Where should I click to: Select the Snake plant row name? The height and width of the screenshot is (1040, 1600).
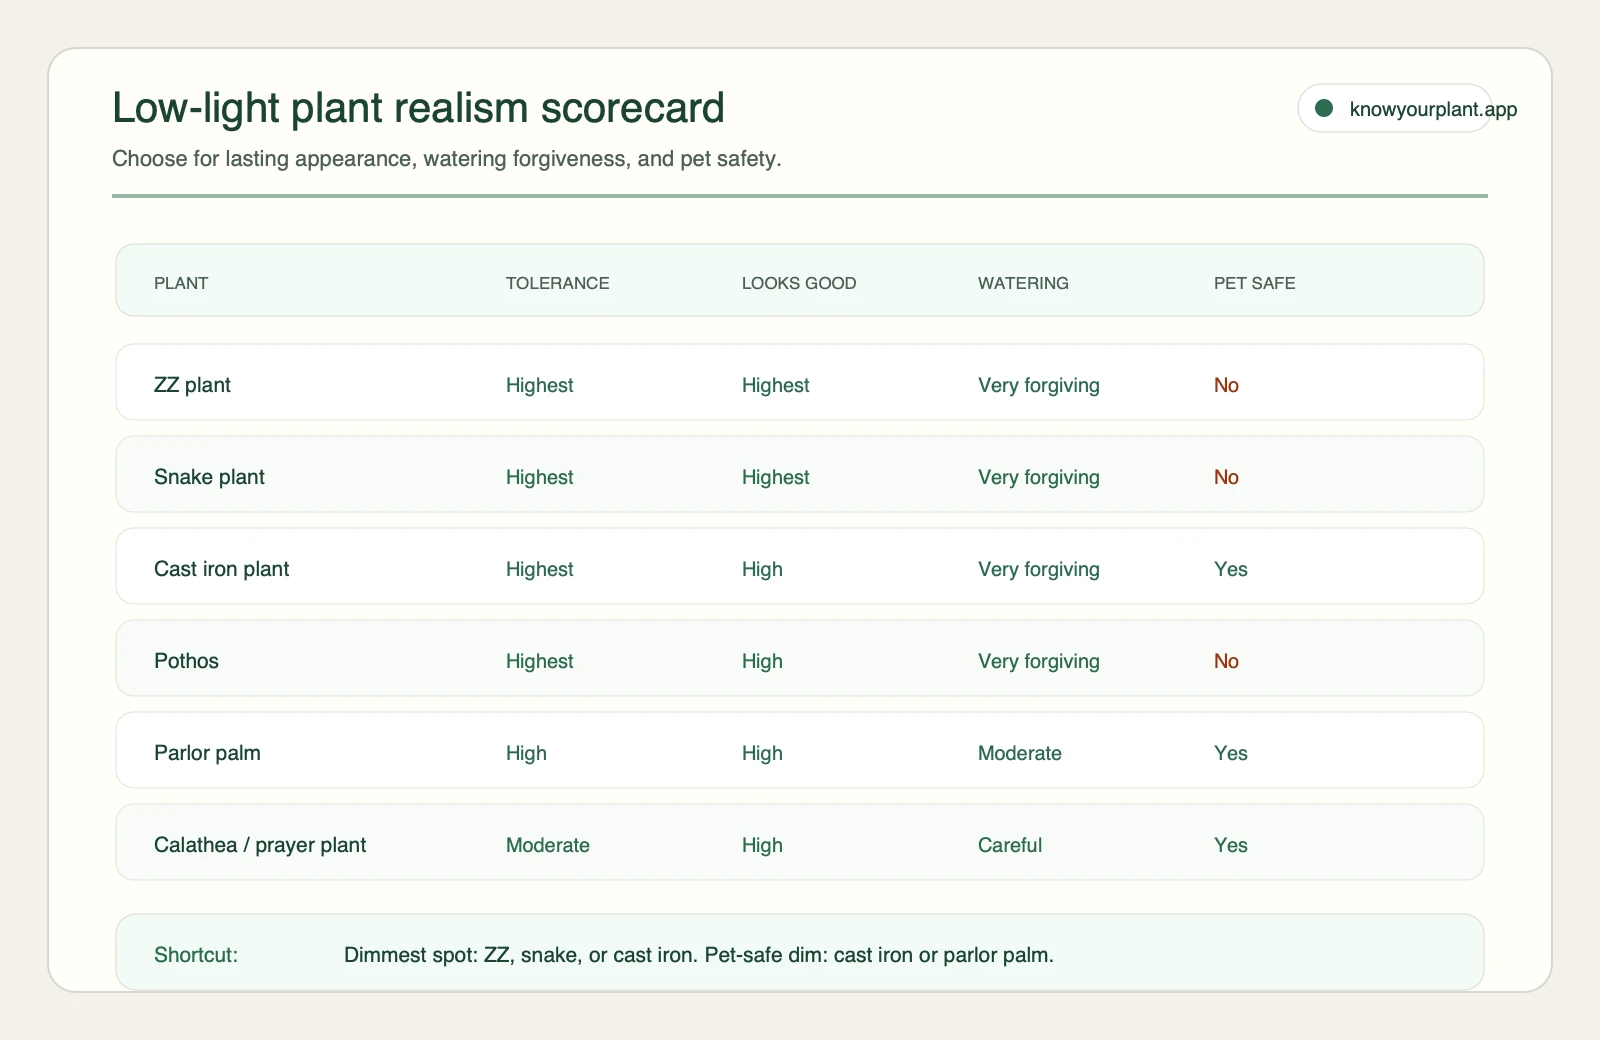[209, 477]
